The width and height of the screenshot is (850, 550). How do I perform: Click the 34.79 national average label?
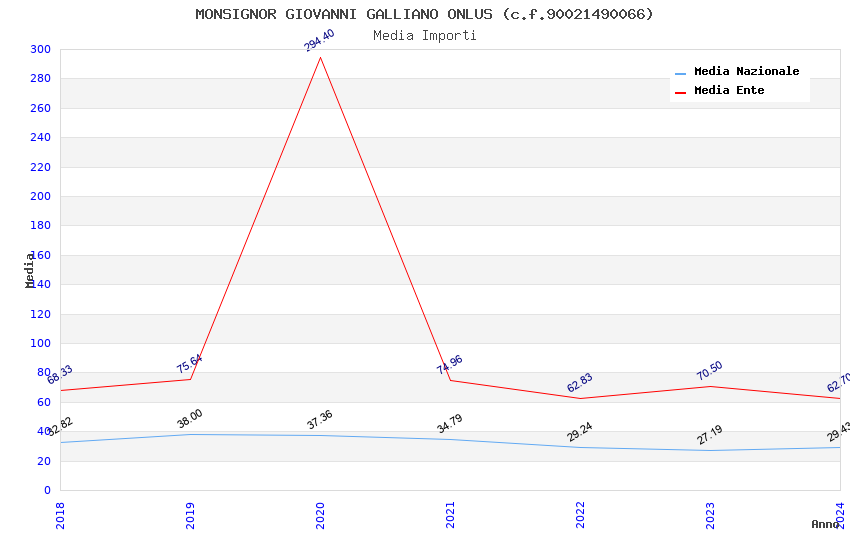[x=449, y=423]
